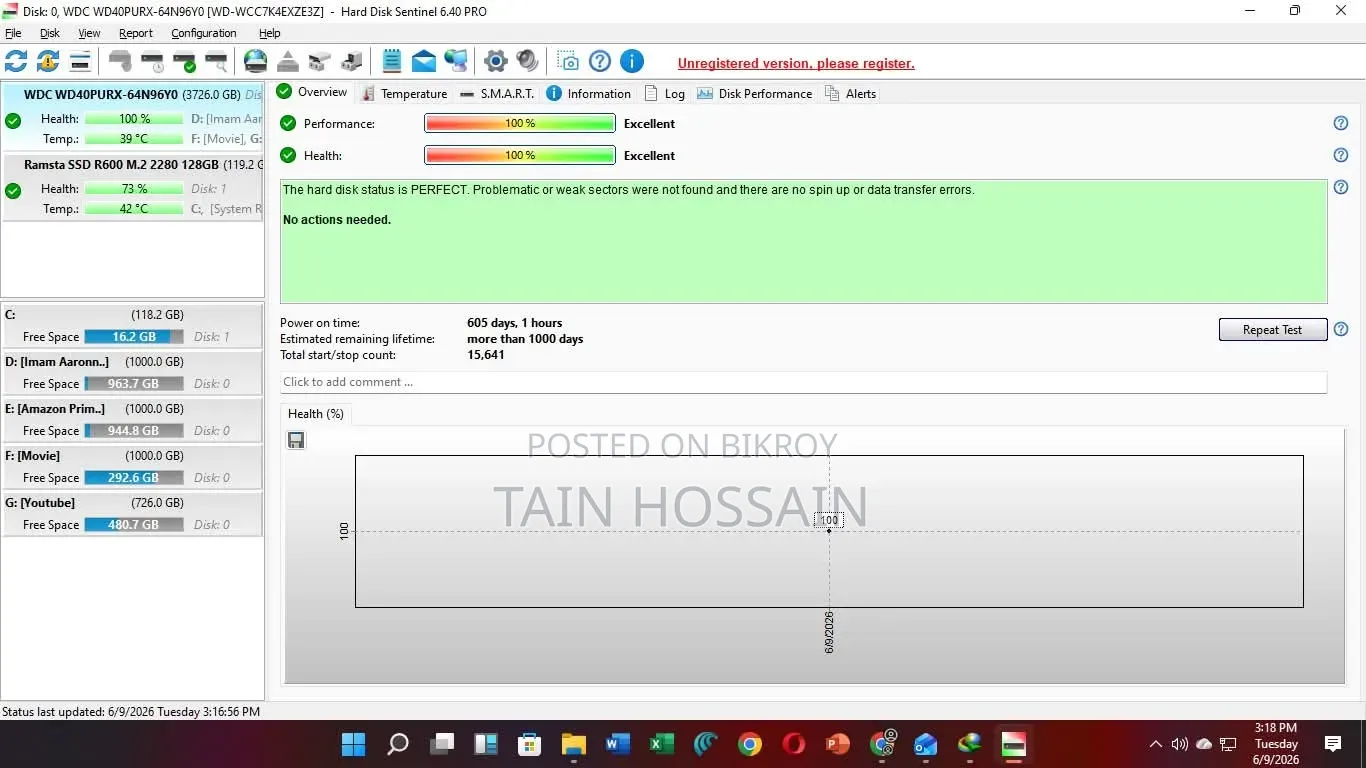Screen dimensions: 1366x768
Task: Click the help icon beside Performance row
Action: [1341, 123]
